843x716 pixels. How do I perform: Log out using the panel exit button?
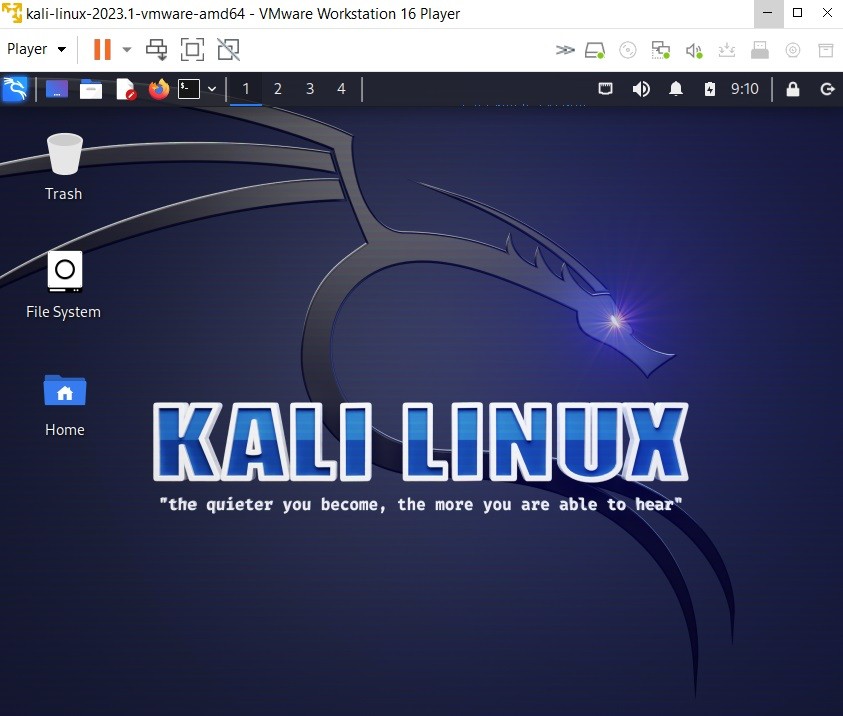tap(827, 88)
